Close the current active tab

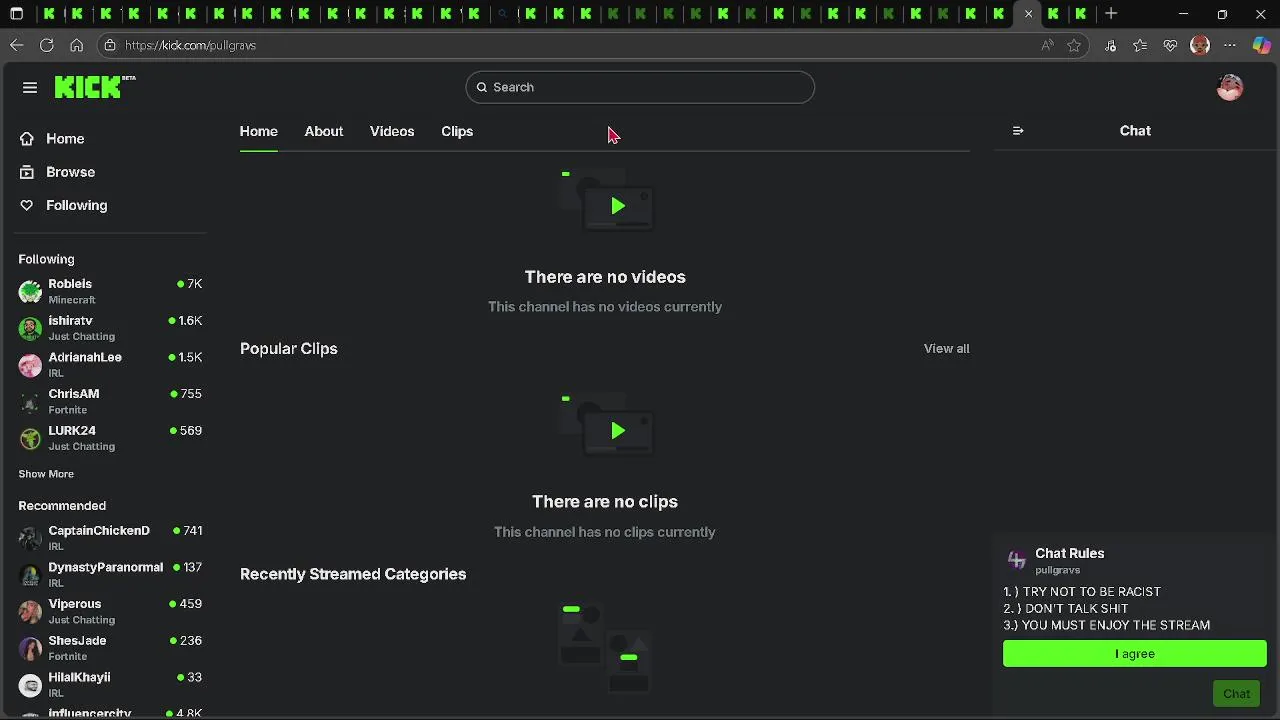(x=1028, y=14)
